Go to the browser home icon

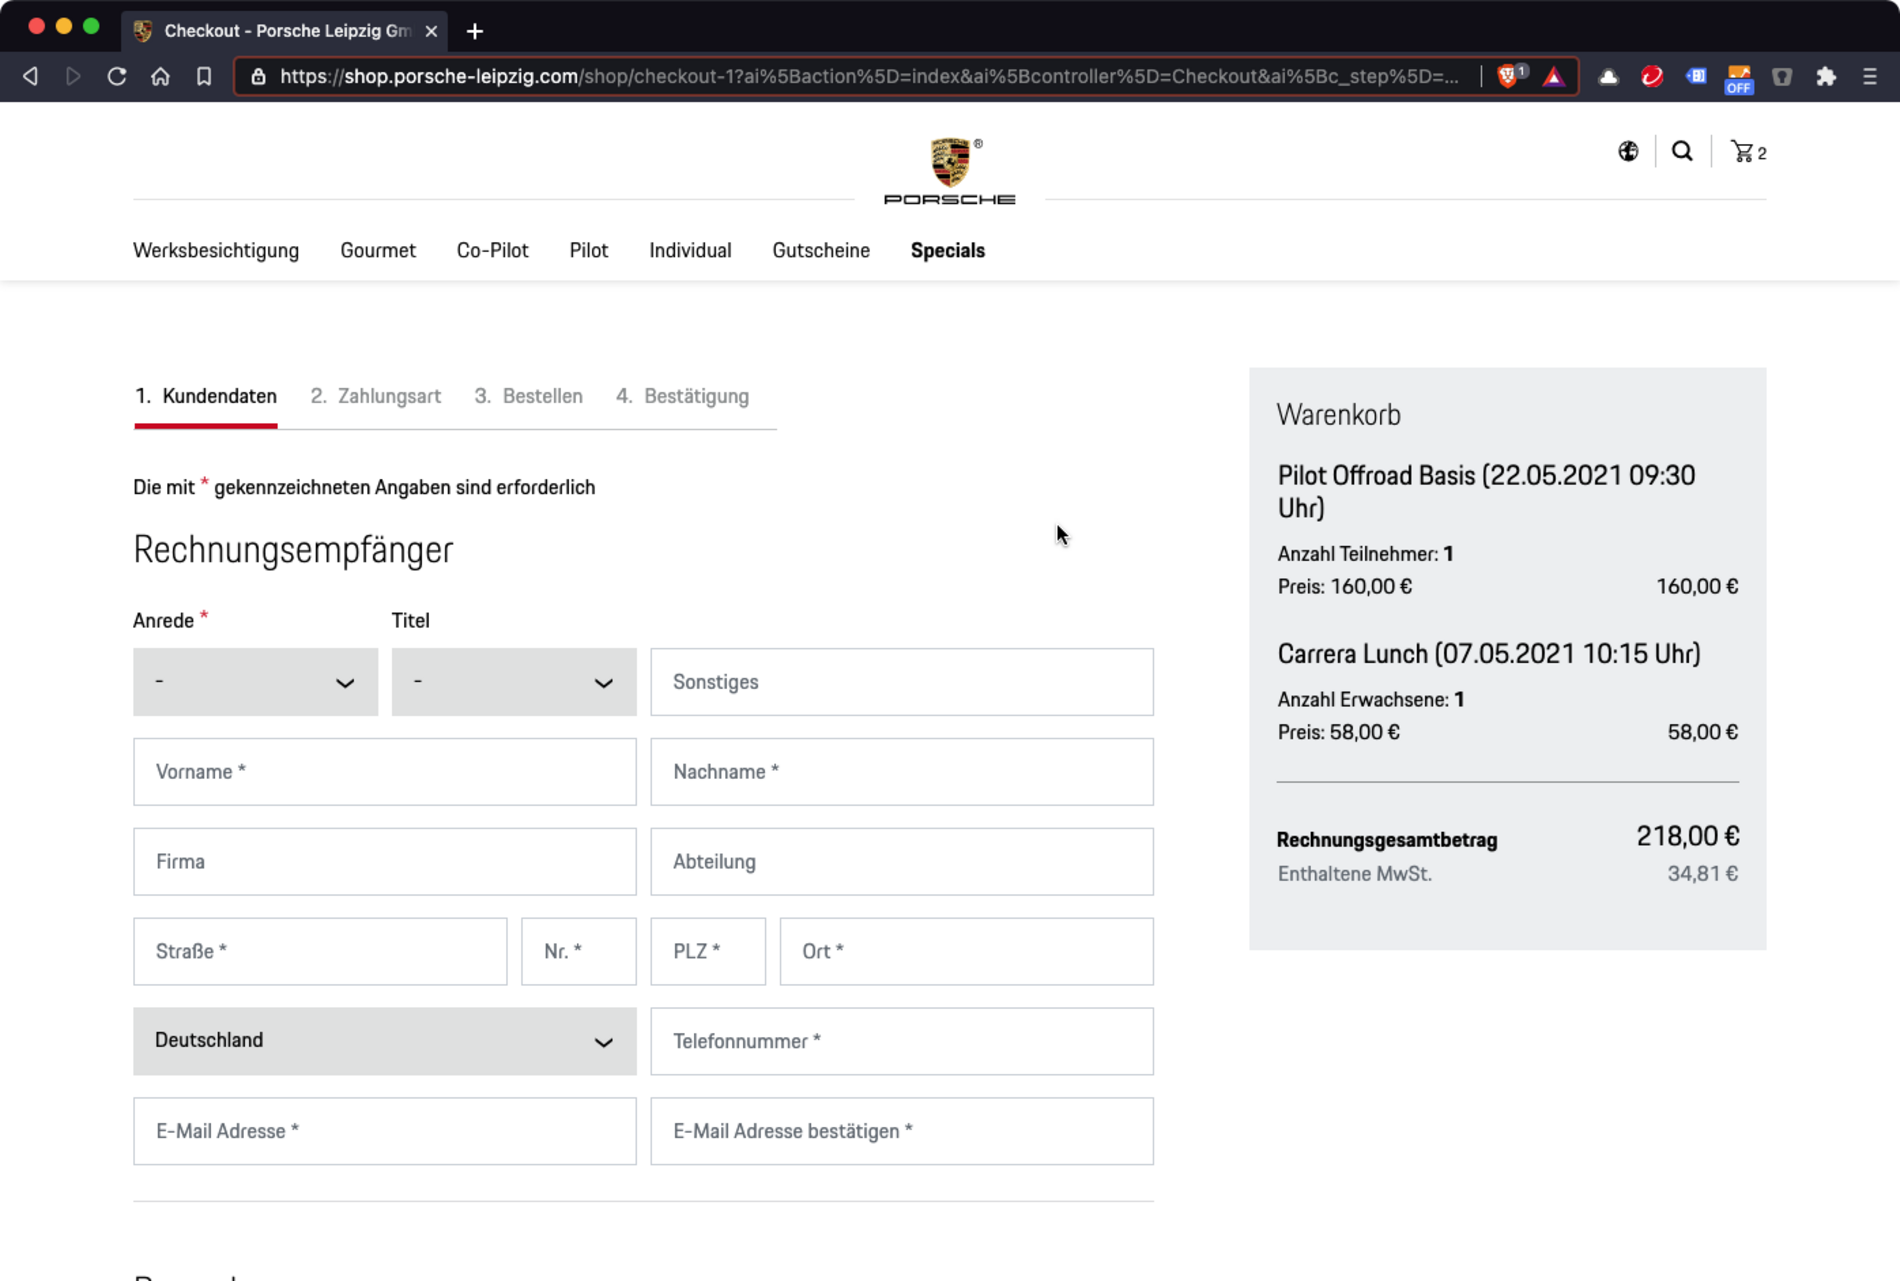coord(160,76)
